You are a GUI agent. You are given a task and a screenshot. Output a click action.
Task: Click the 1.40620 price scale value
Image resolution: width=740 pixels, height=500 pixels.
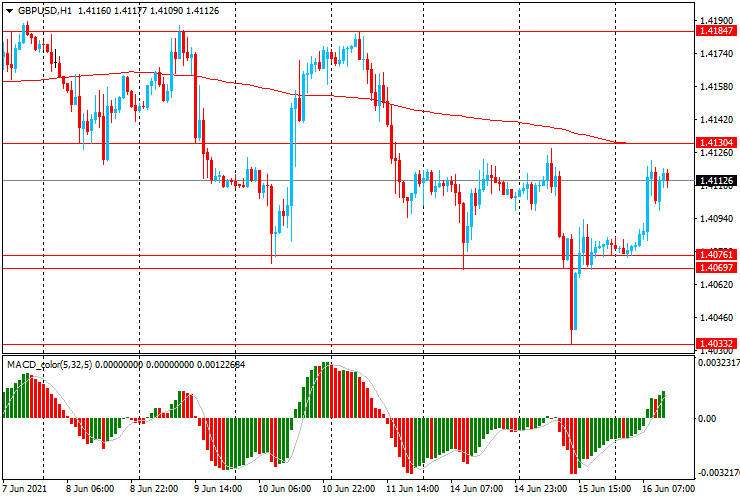click(717, 285)
